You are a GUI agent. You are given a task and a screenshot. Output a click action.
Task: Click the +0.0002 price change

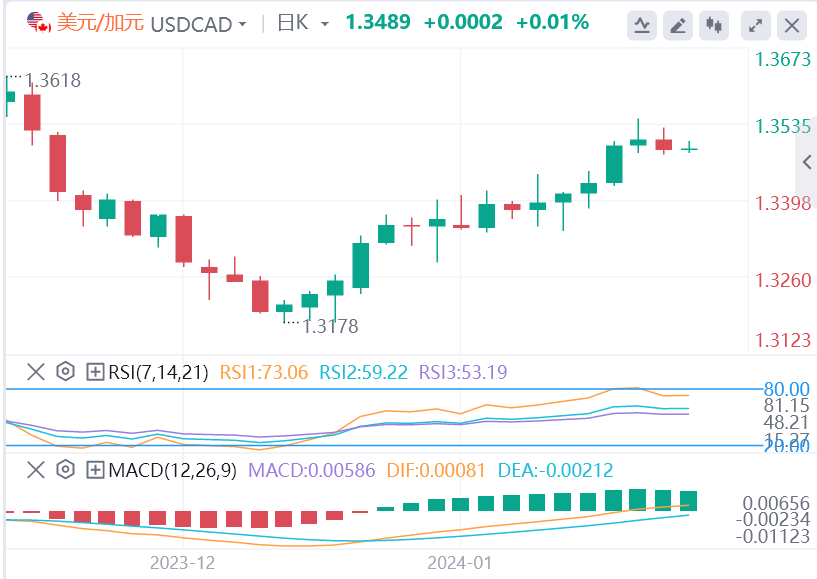(463, 22)
